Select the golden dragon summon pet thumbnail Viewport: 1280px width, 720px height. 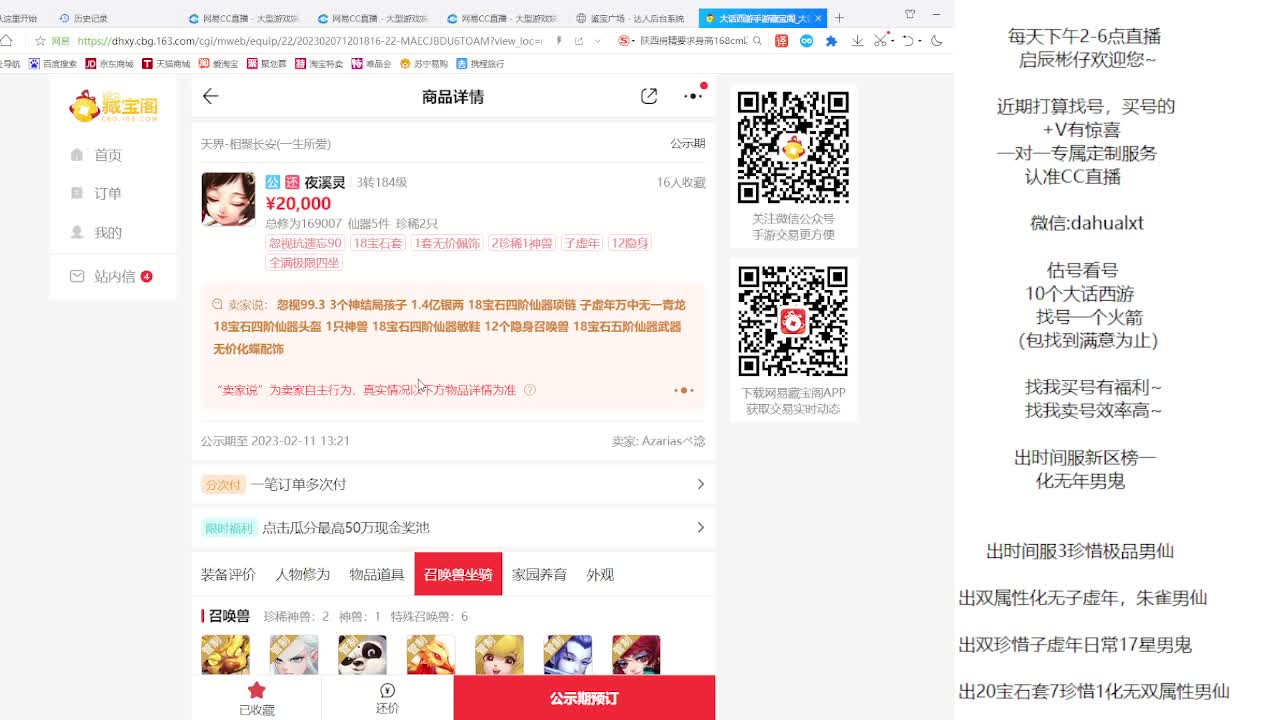click(226, 655)
